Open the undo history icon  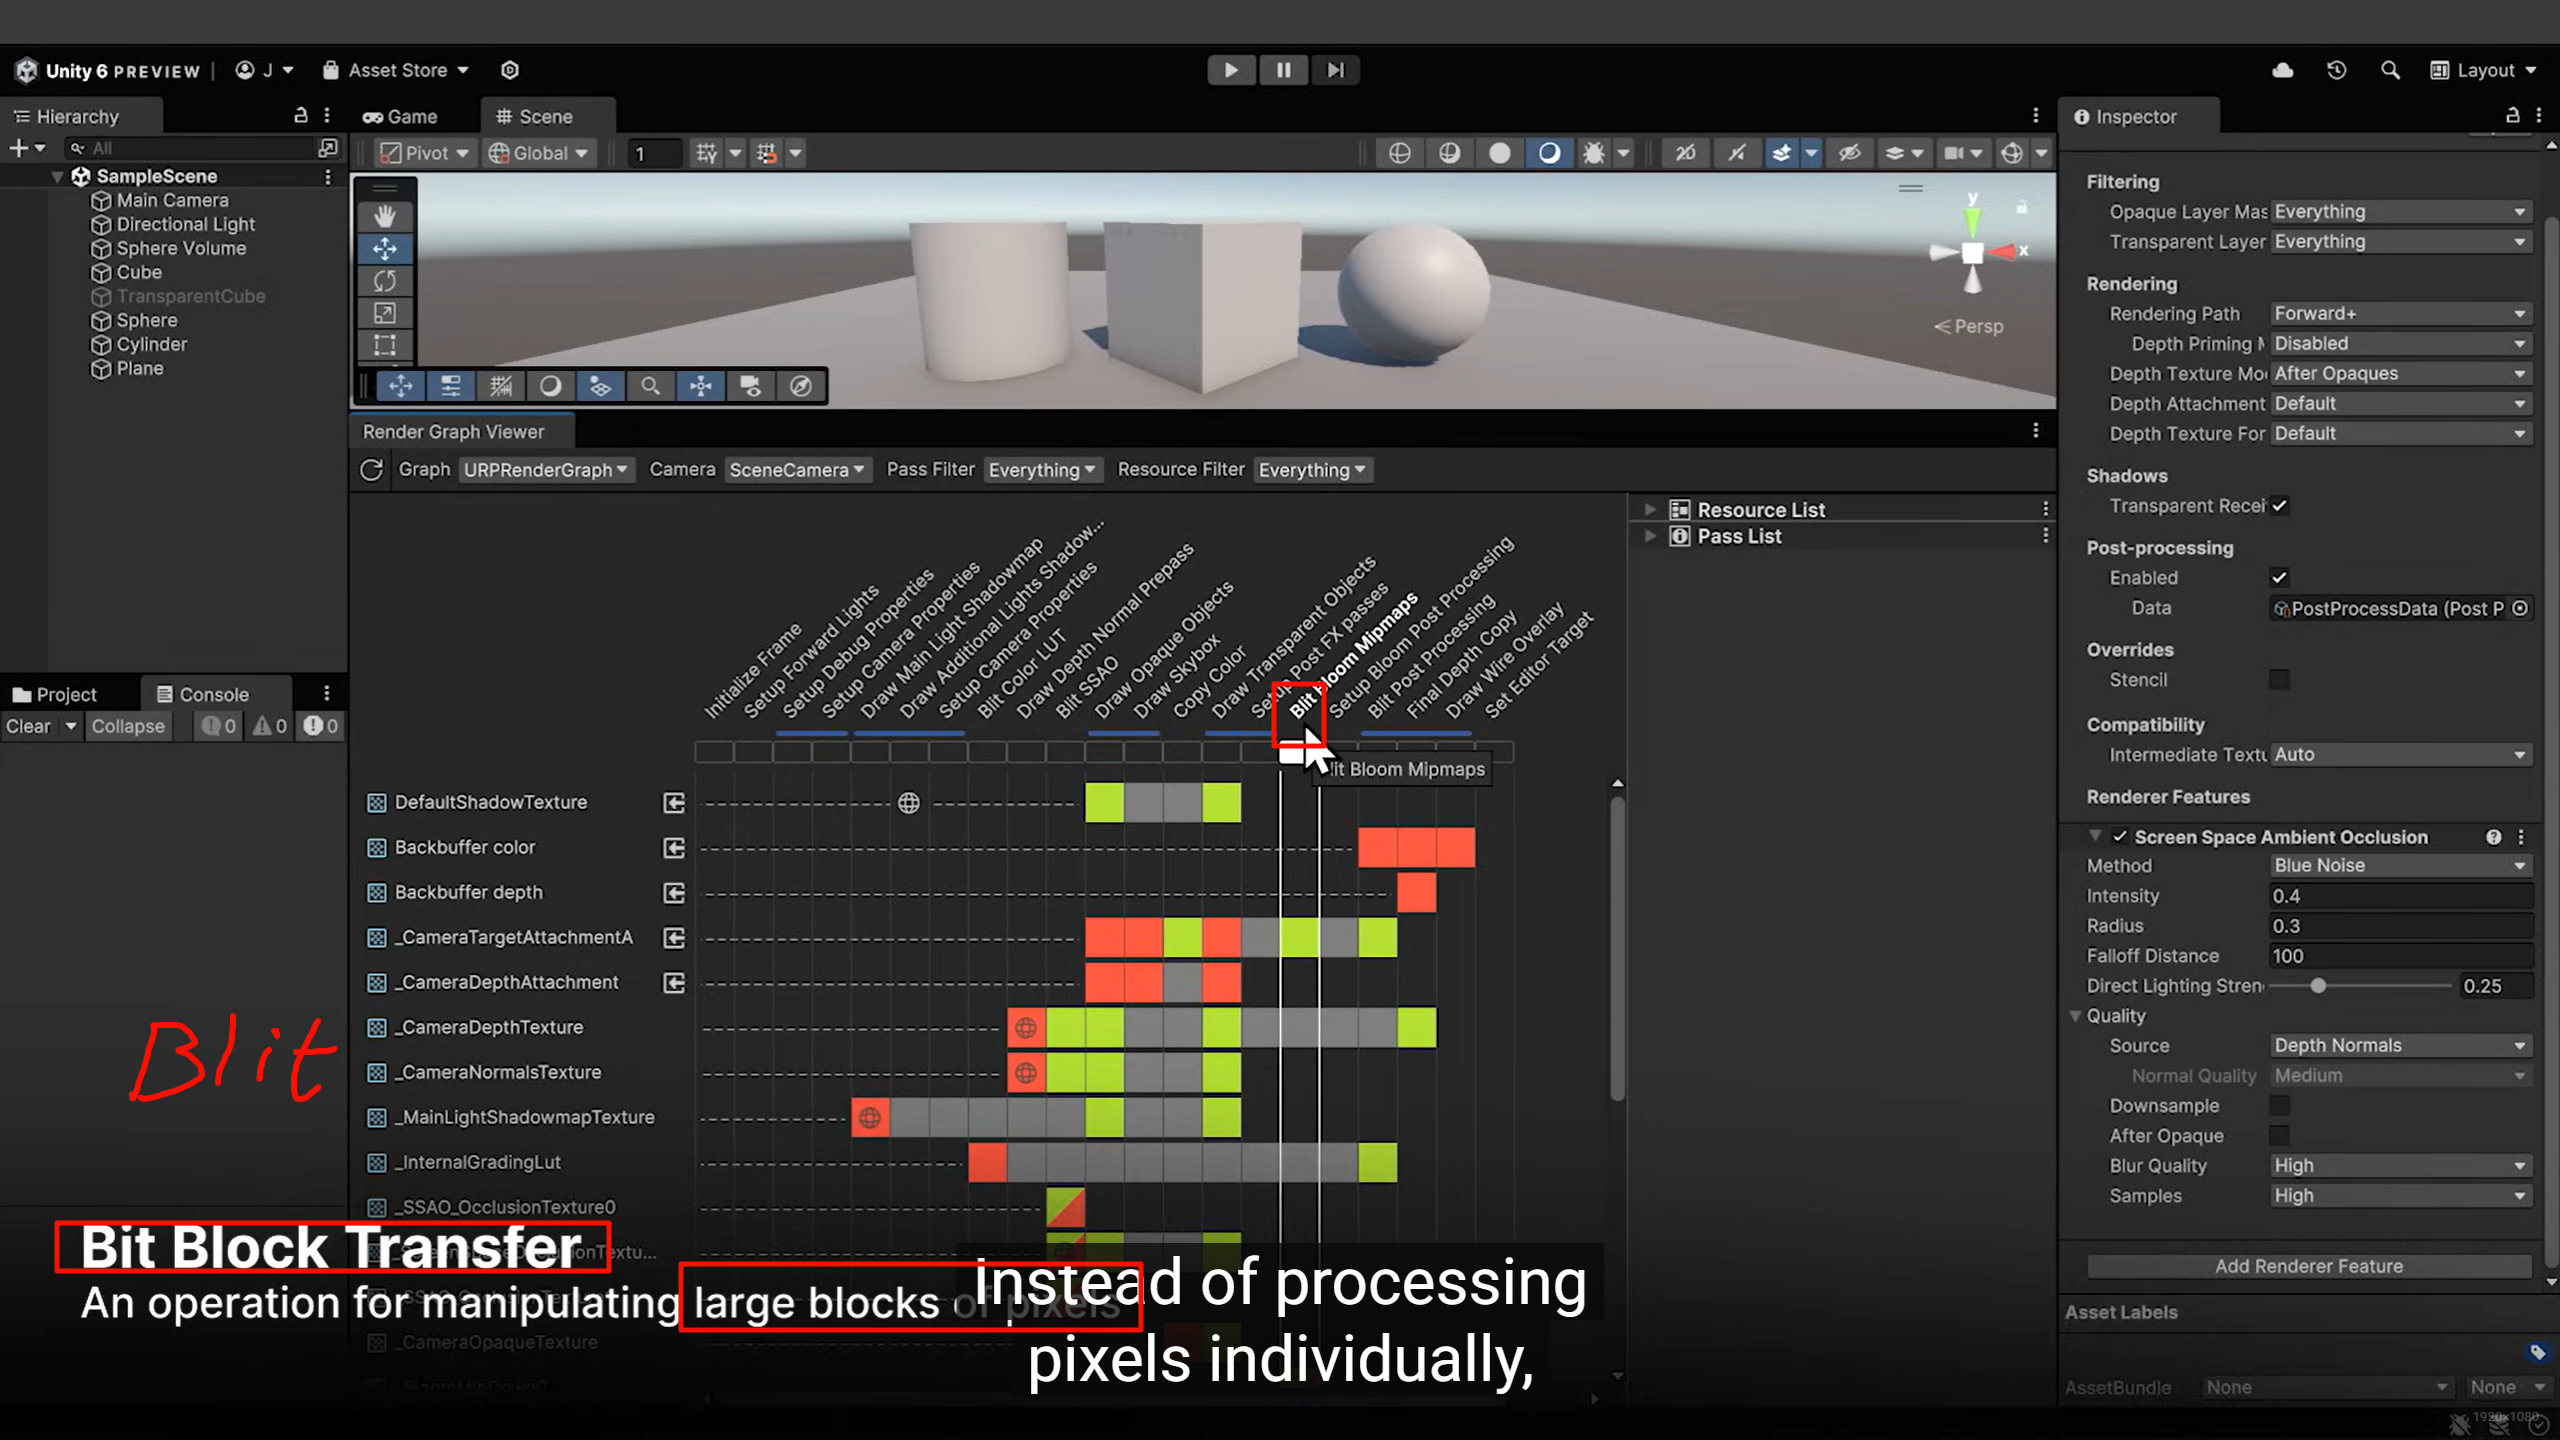(2336, 70)
